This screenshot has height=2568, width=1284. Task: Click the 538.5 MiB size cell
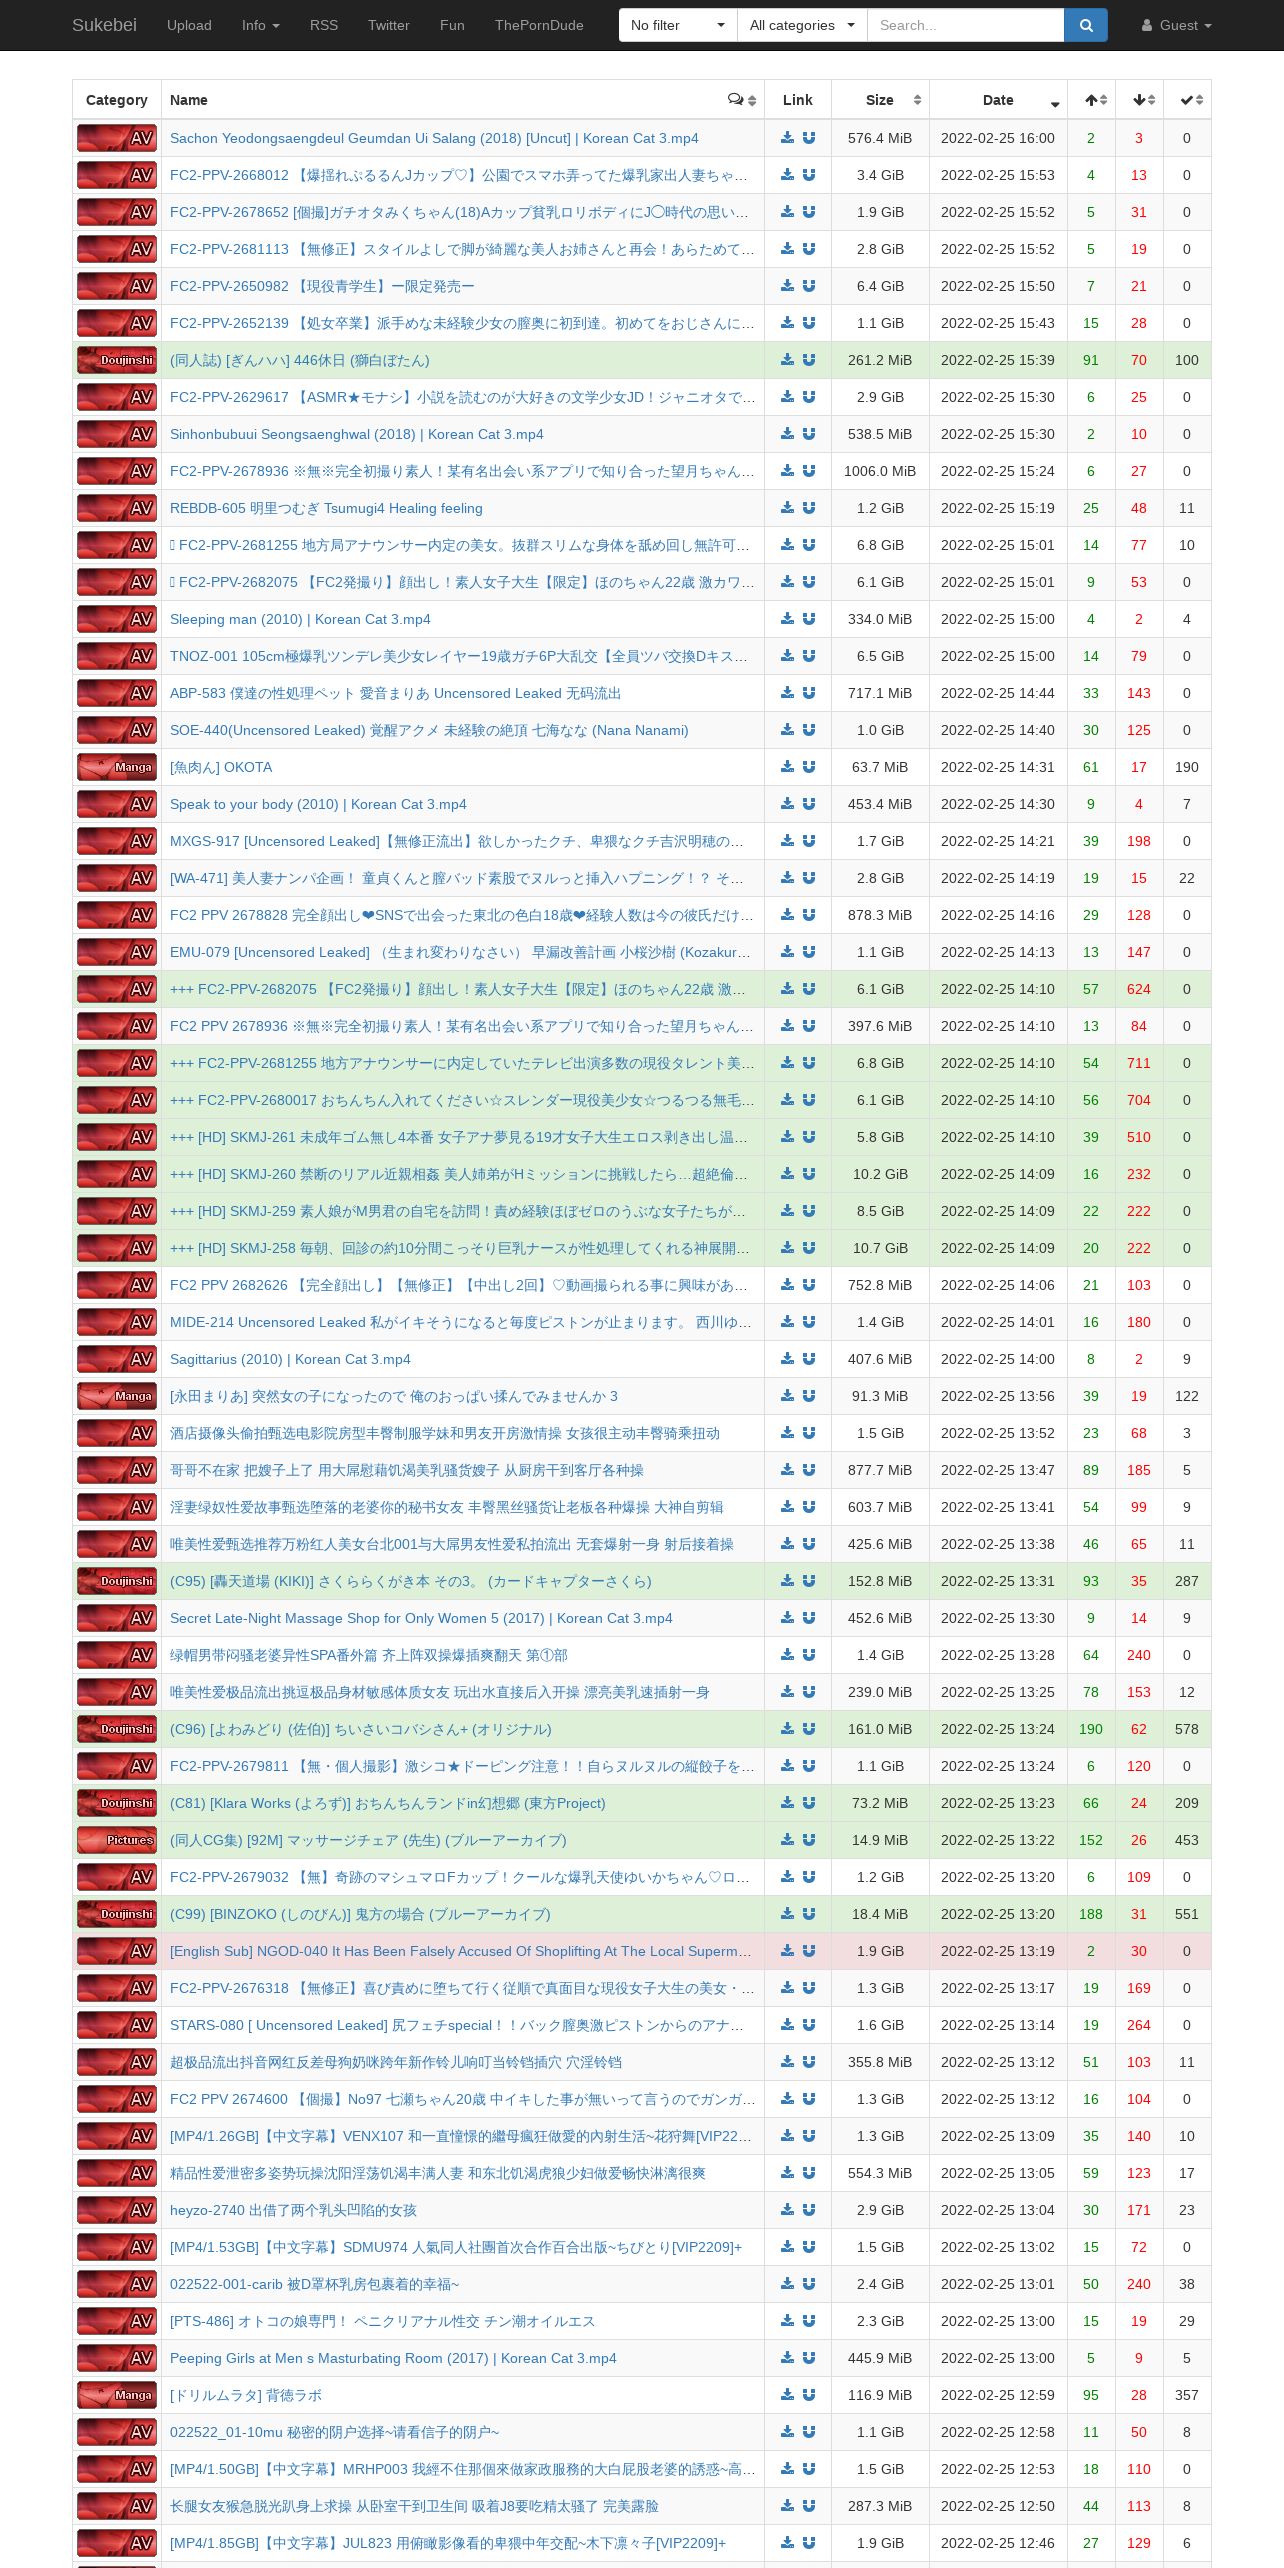pos(880,434)
